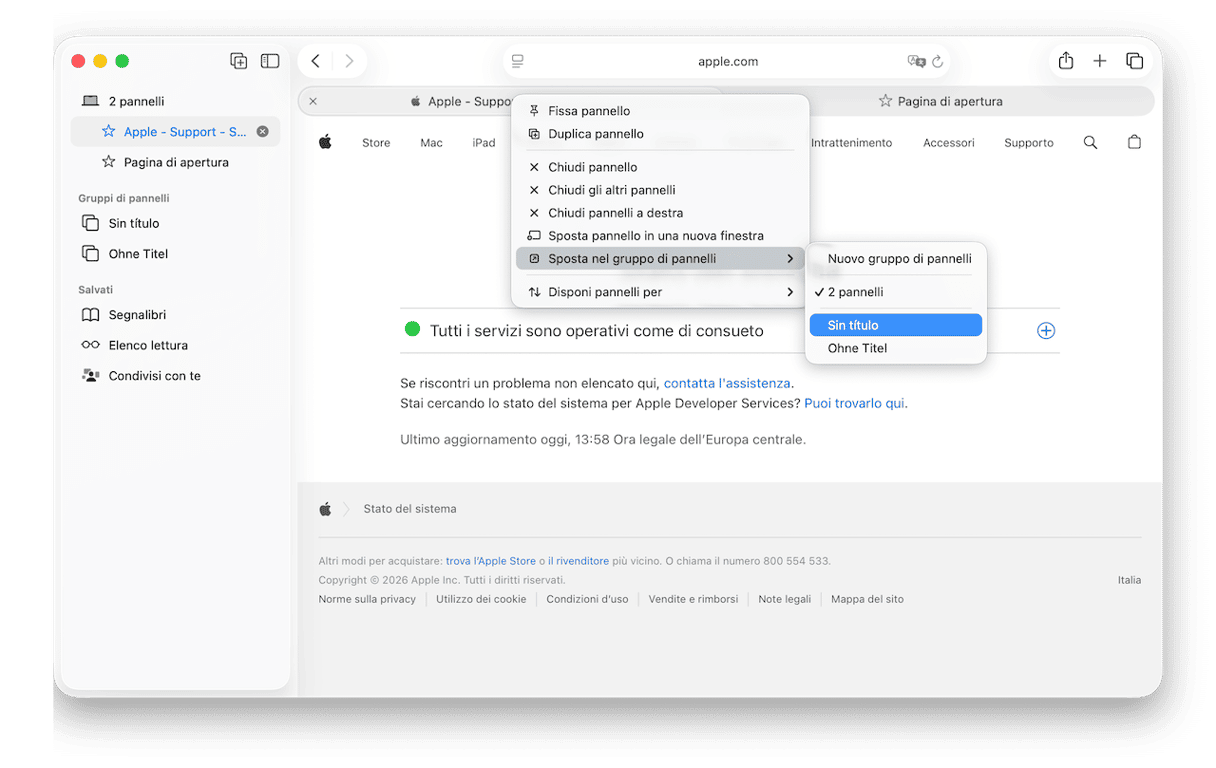Open iPad in the site navigation
Image resolution: width=1216 pixels, height=768 pixels.
pos(484,143)
